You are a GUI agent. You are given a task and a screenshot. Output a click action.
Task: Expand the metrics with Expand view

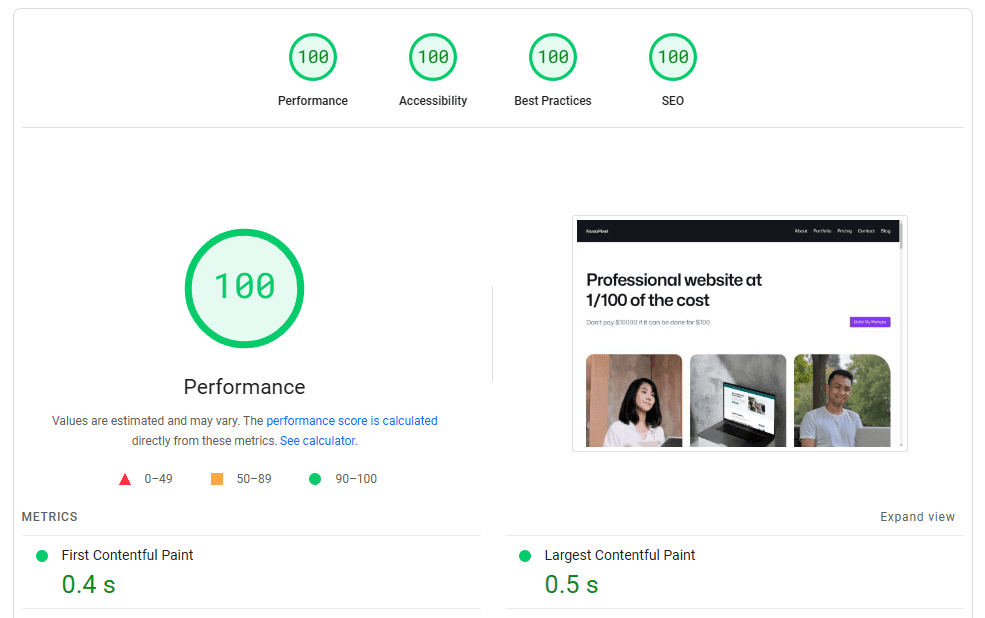point(917,517)
